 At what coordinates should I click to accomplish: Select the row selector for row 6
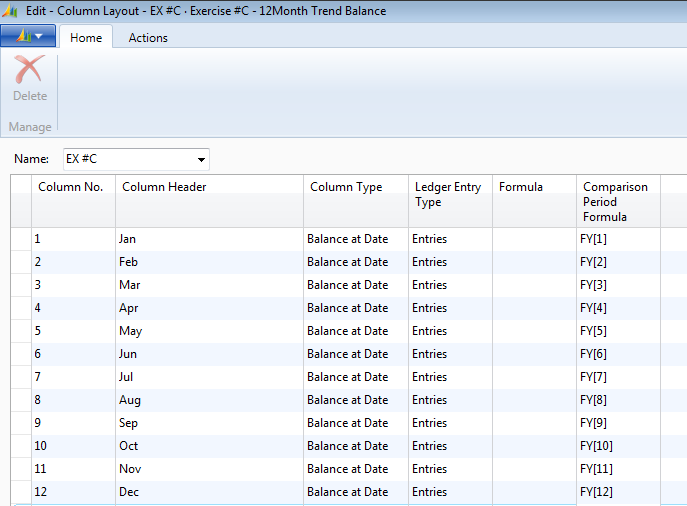[20, 354]
